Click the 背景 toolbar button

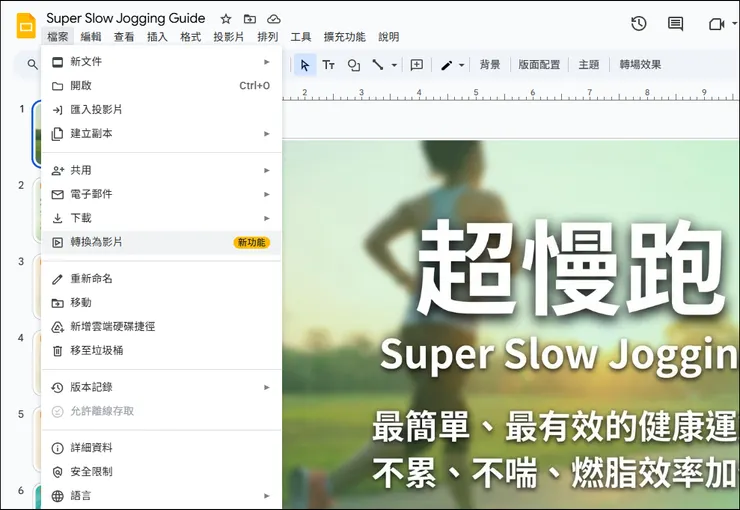tap(489, 65)
